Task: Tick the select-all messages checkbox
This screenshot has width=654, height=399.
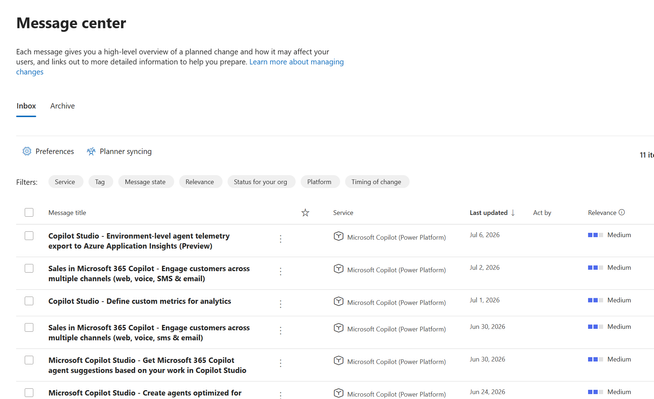Action: pyautogui.click(x=29, y=213)
